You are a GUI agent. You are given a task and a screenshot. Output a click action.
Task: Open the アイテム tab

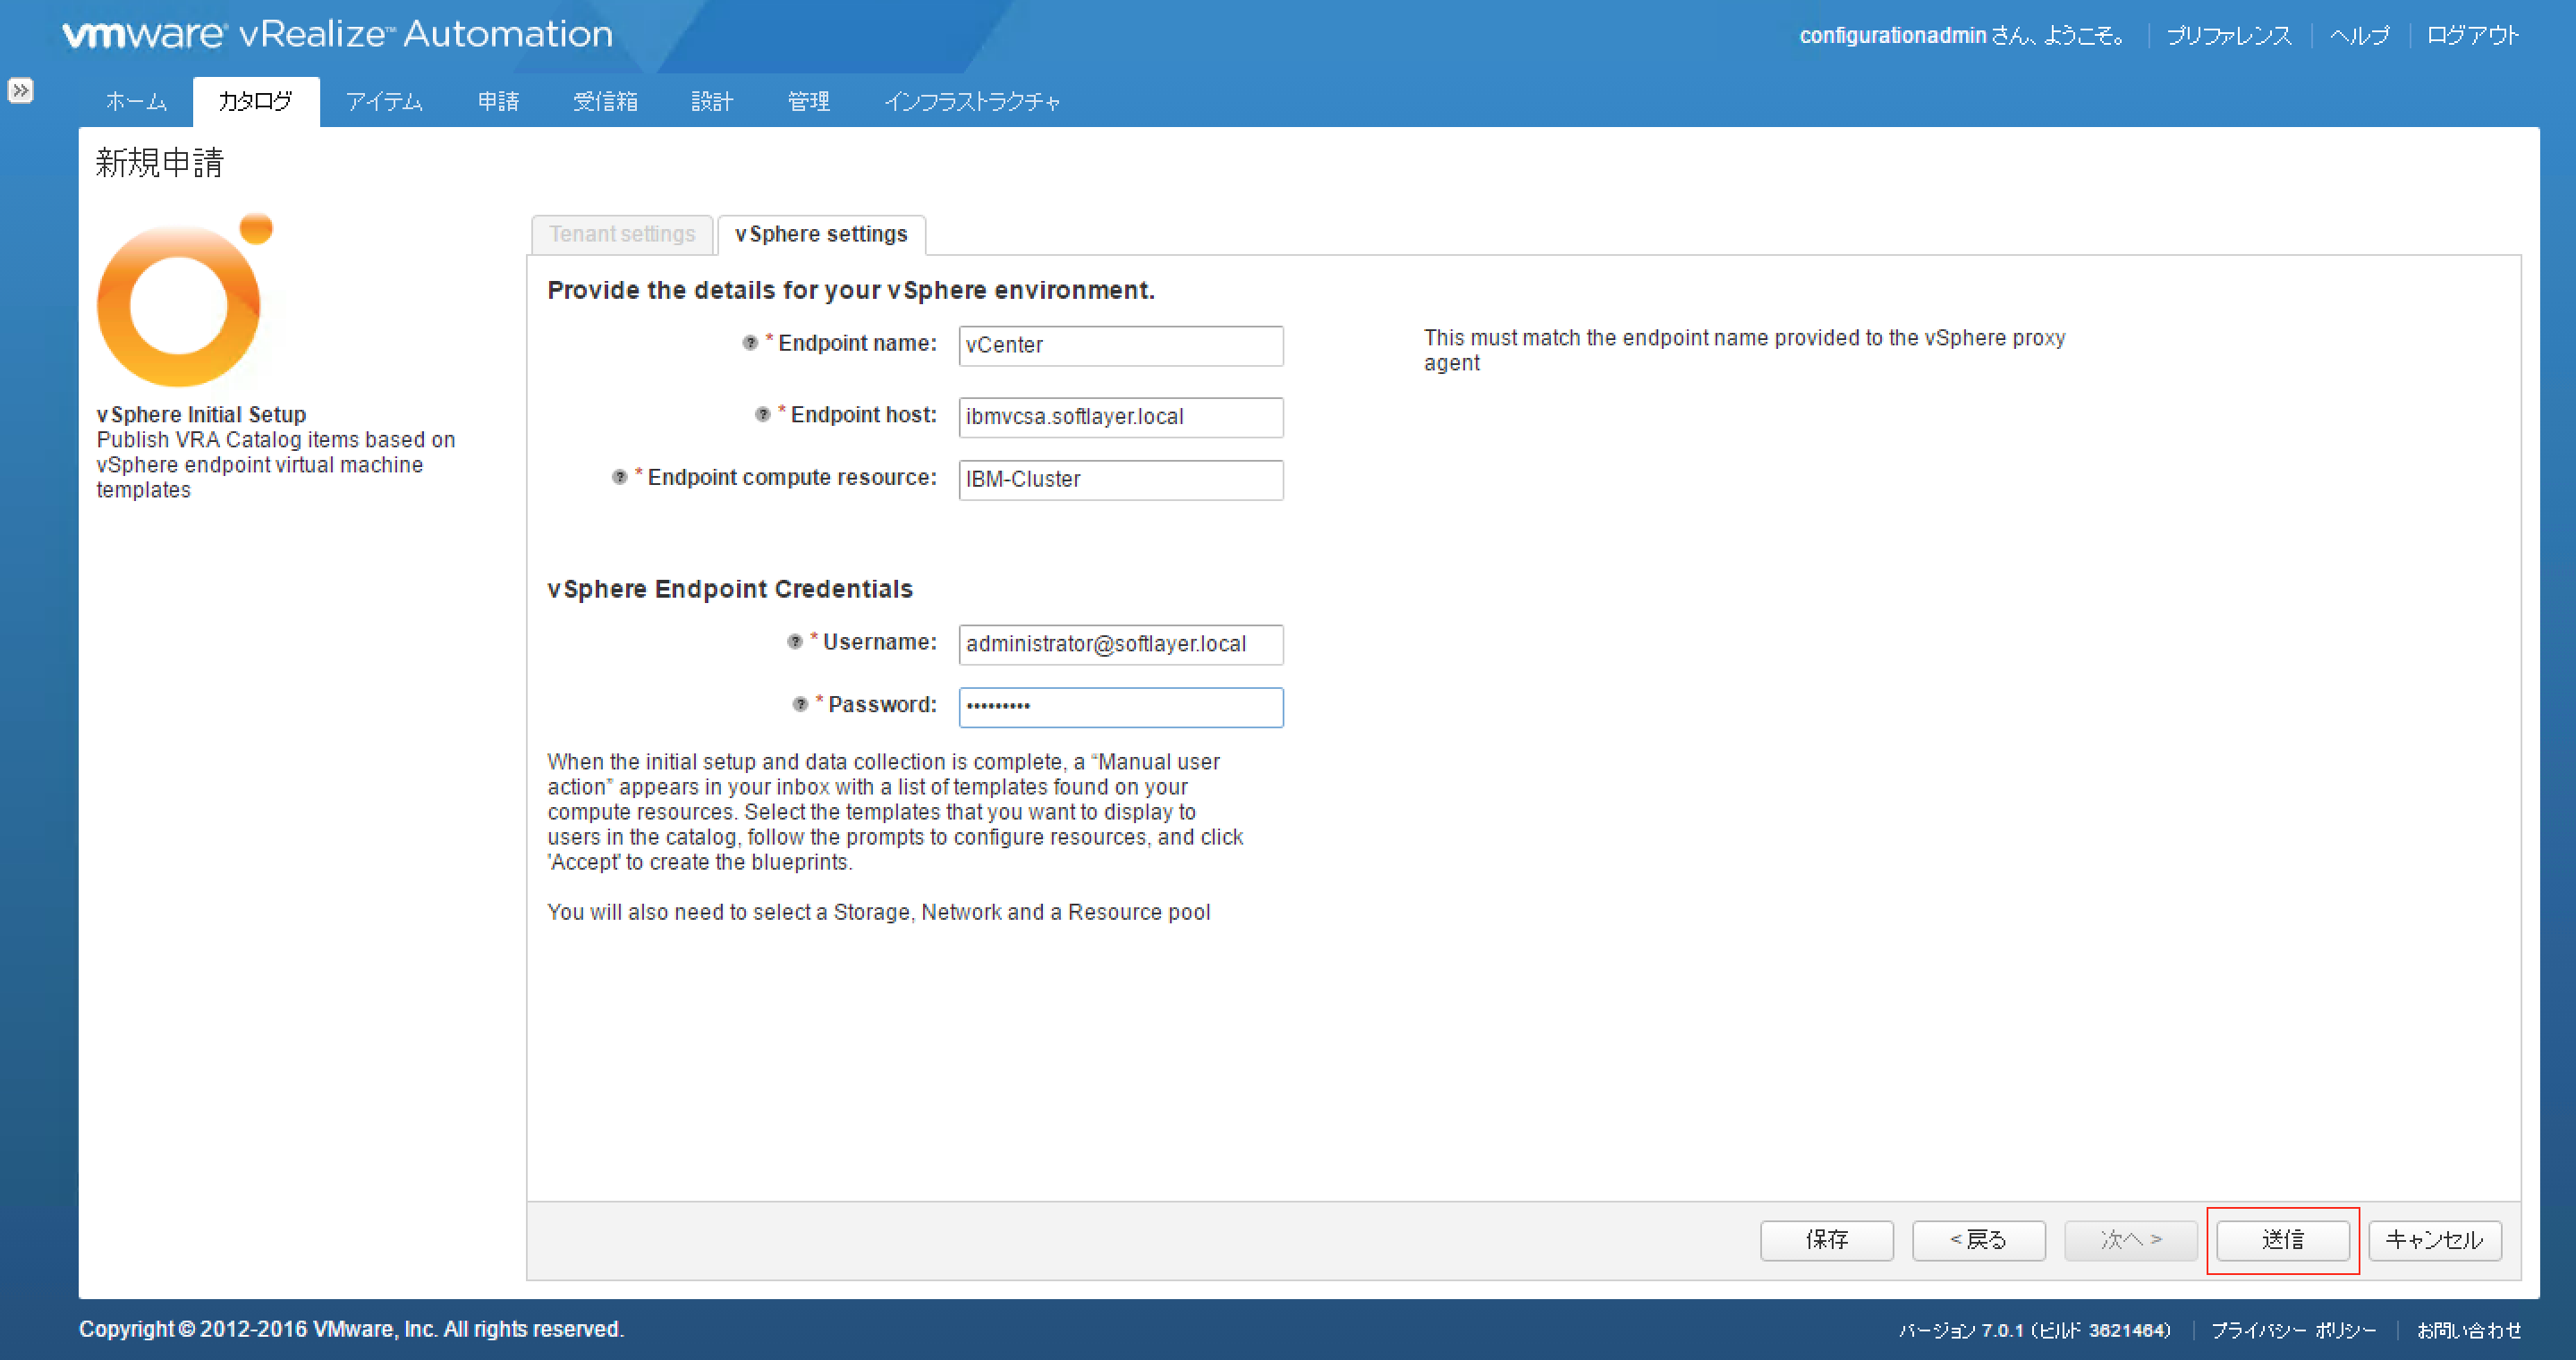click(385, 101)
